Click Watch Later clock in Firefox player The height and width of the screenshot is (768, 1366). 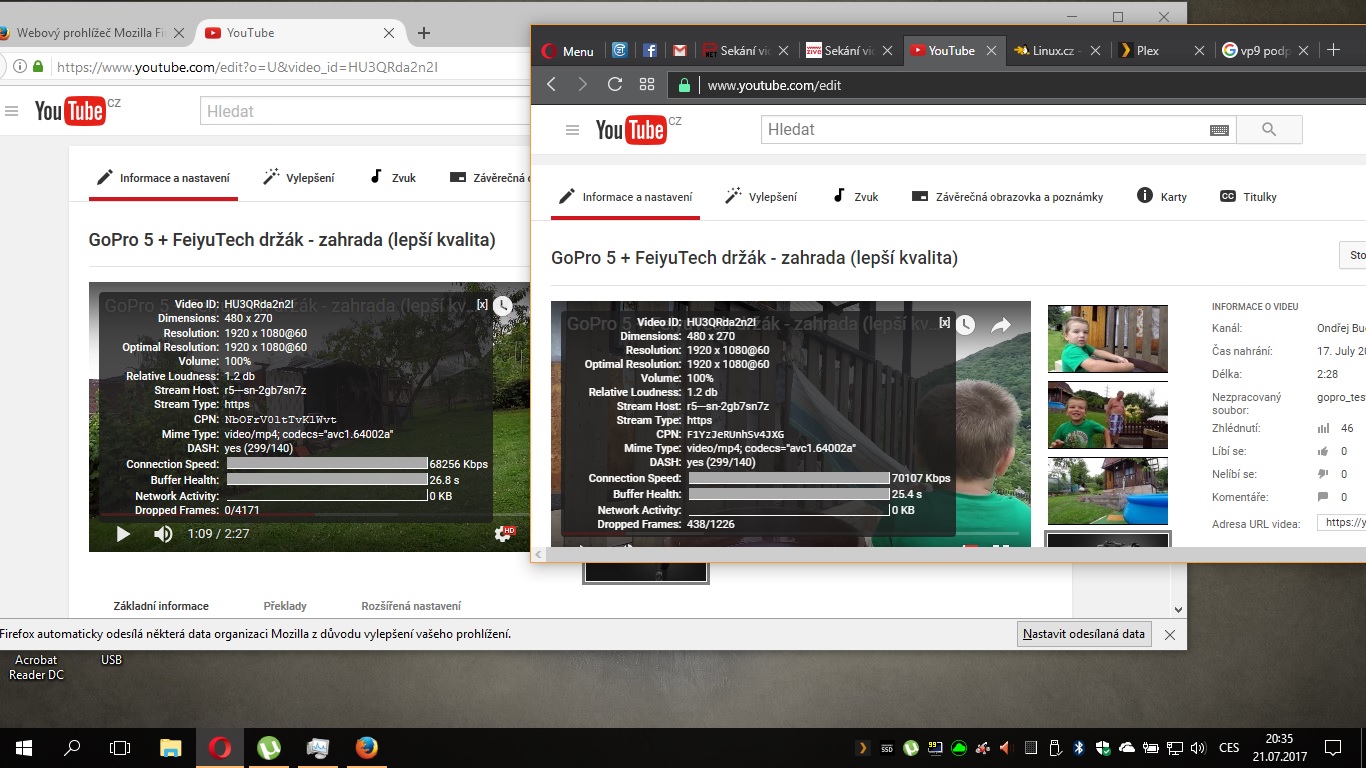503,306
